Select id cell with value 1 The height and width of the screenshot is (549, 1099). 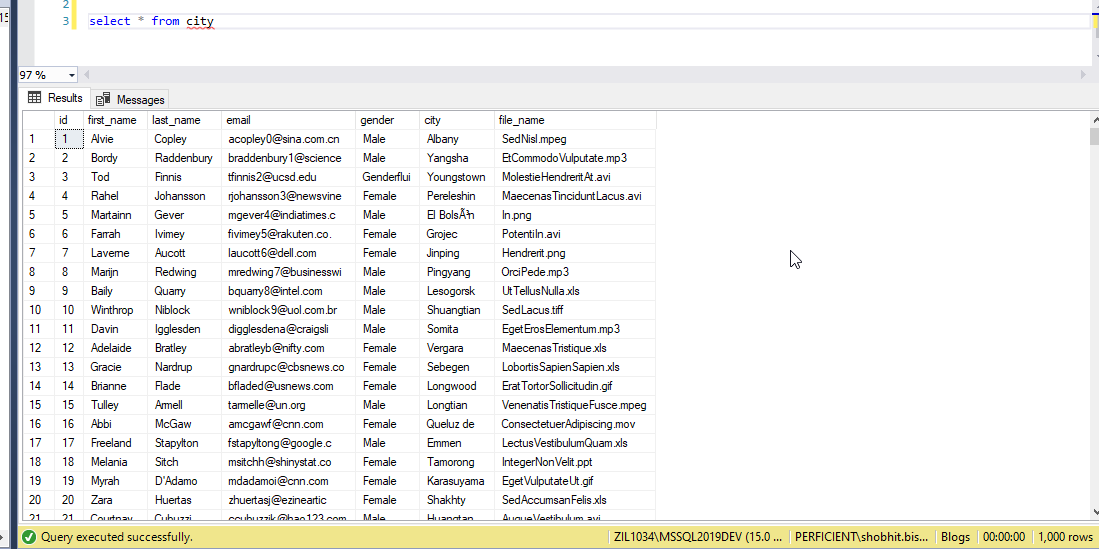pos(69,139)
